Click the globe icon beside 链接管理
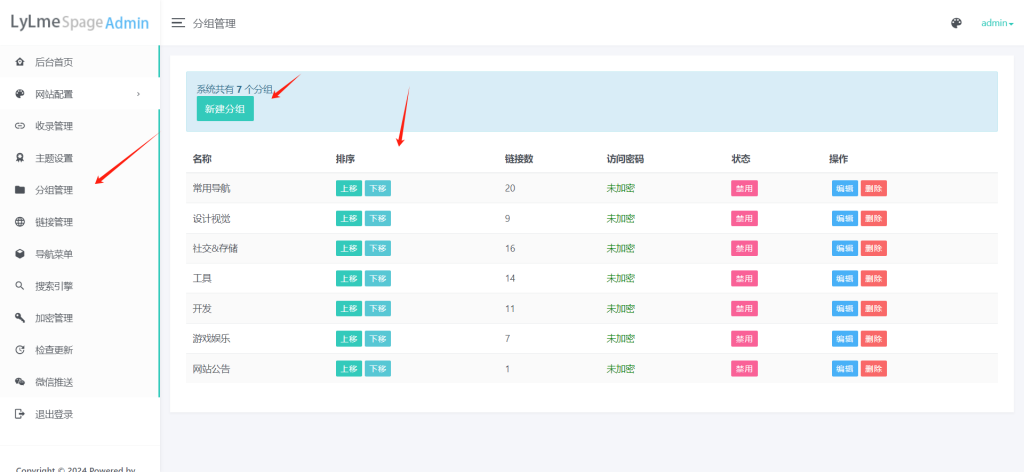The width and height of the screenshot is (1024, 472). (20, 222)
